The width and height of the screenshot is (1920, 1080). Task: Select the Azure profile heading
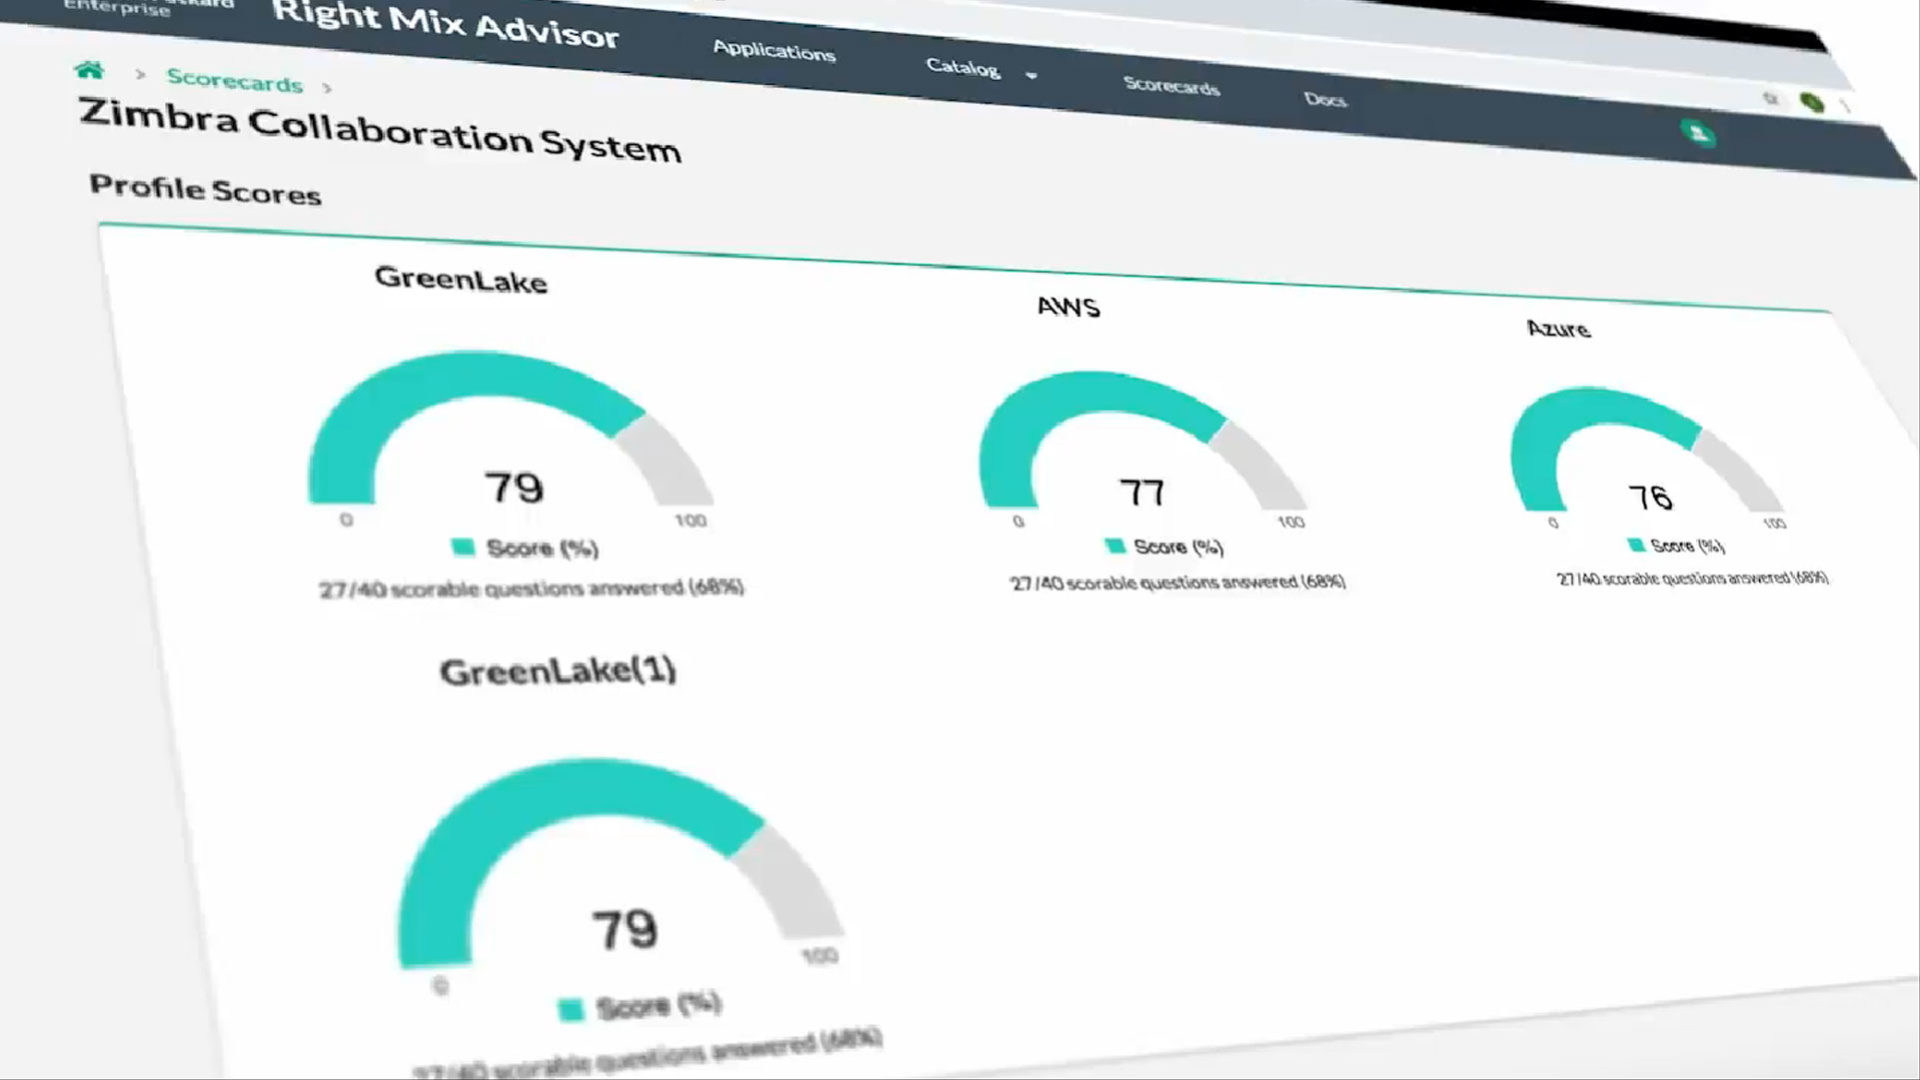click(x=1558, y=328)
